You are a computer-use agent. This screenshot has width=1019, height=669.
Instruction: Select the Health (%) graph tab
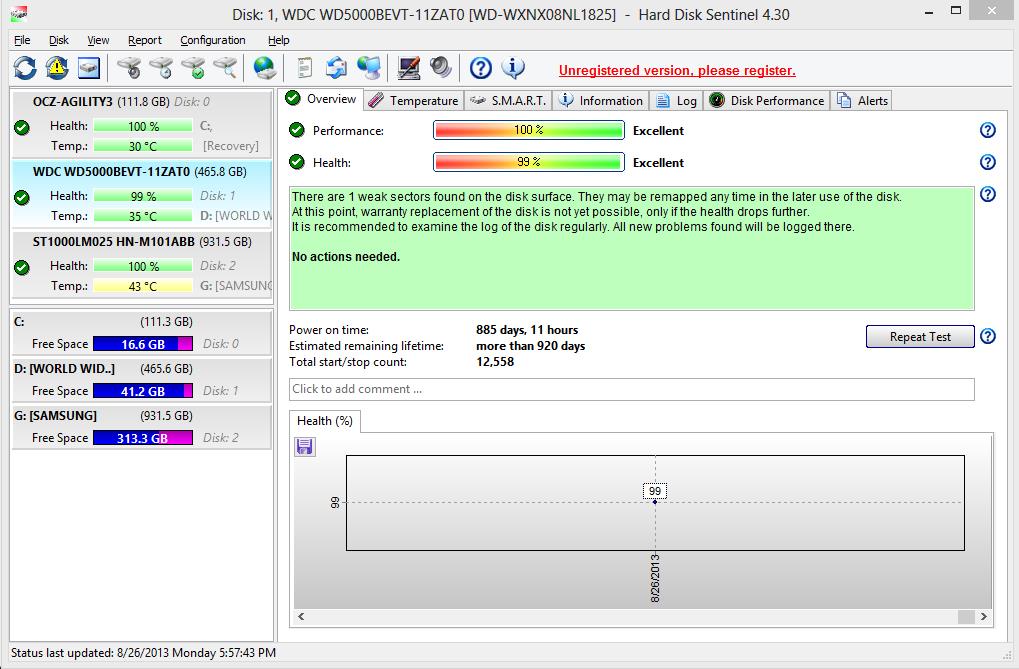(325, 421)
